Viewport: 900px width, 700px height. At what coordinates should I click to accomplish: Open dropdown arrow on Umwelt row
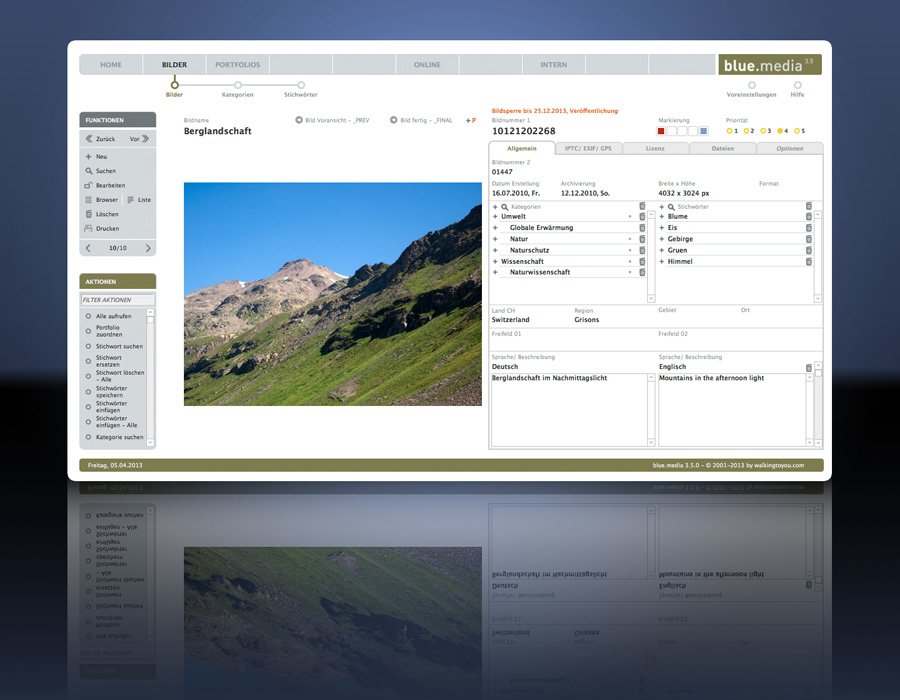coord(630,217)
